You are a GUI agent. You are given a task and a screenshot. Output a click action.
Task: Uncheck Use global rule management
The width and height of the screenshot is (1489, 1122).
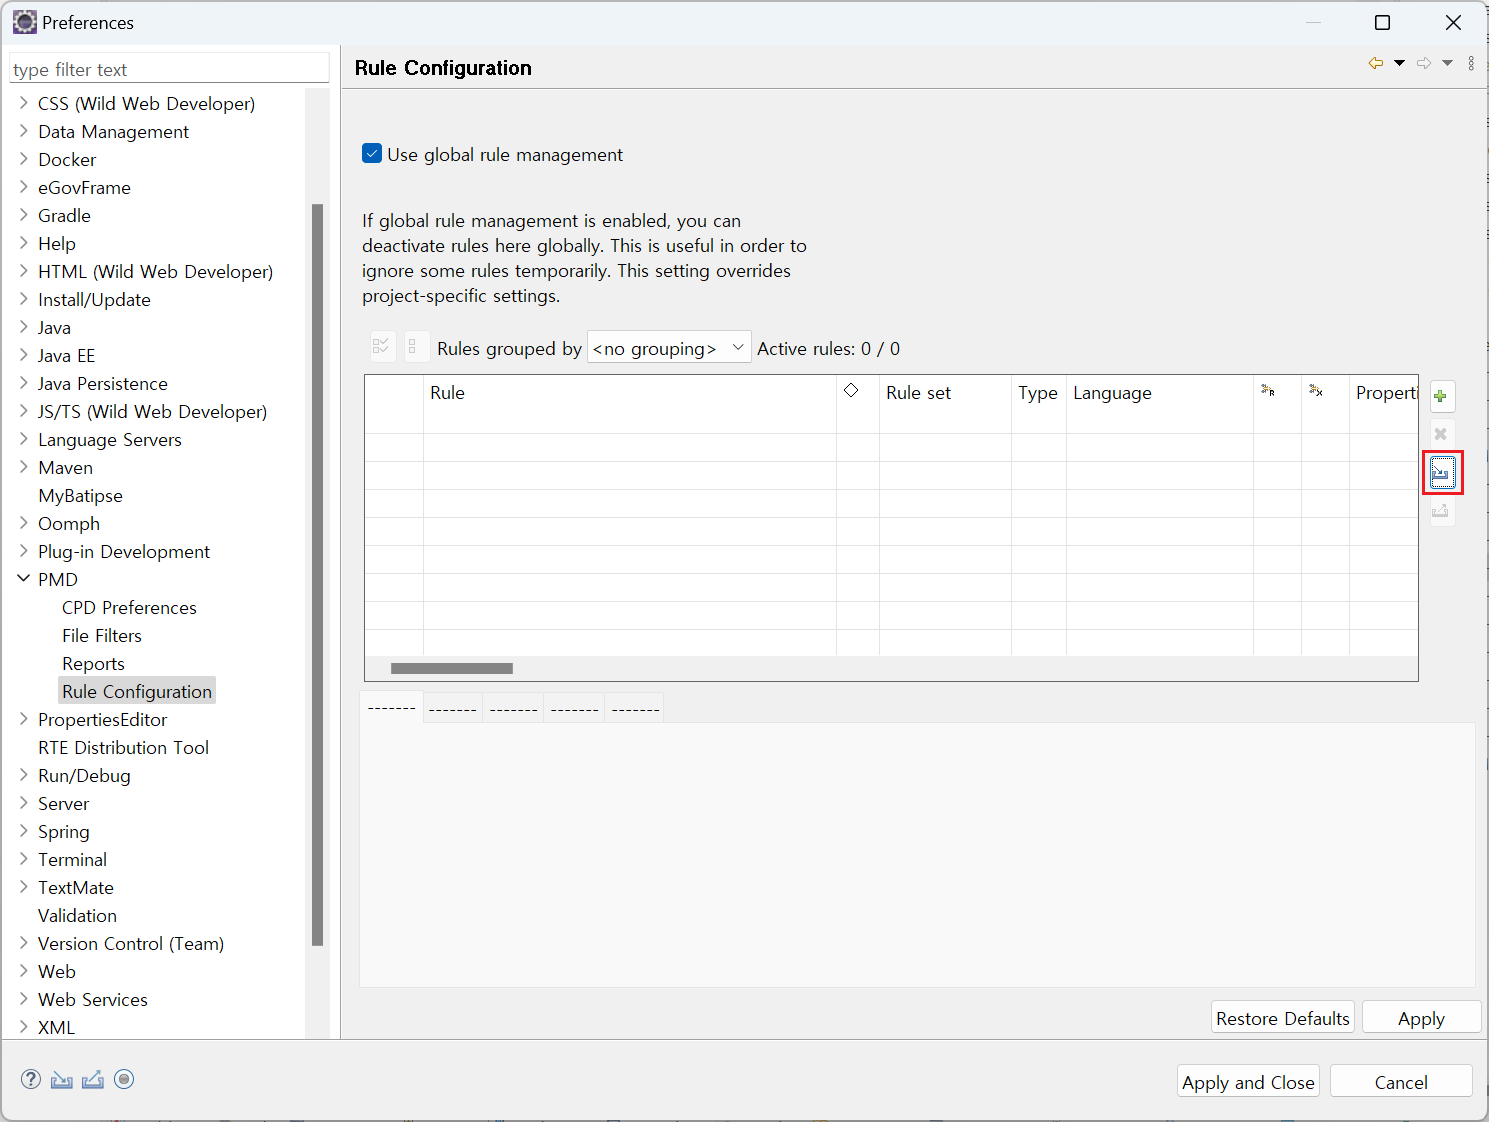(x=372, y=154)
